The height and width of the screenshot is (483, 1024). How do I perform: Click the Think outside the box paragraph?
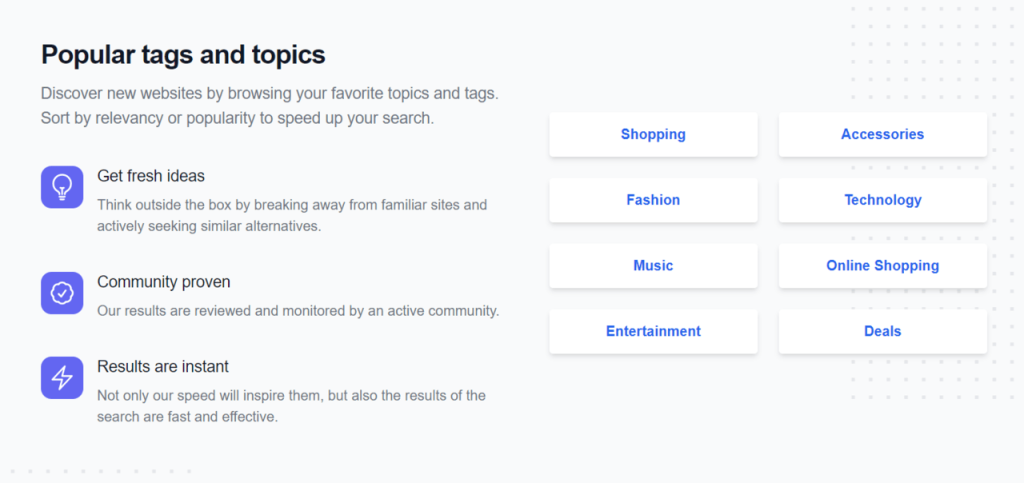[x=292, y=215]
